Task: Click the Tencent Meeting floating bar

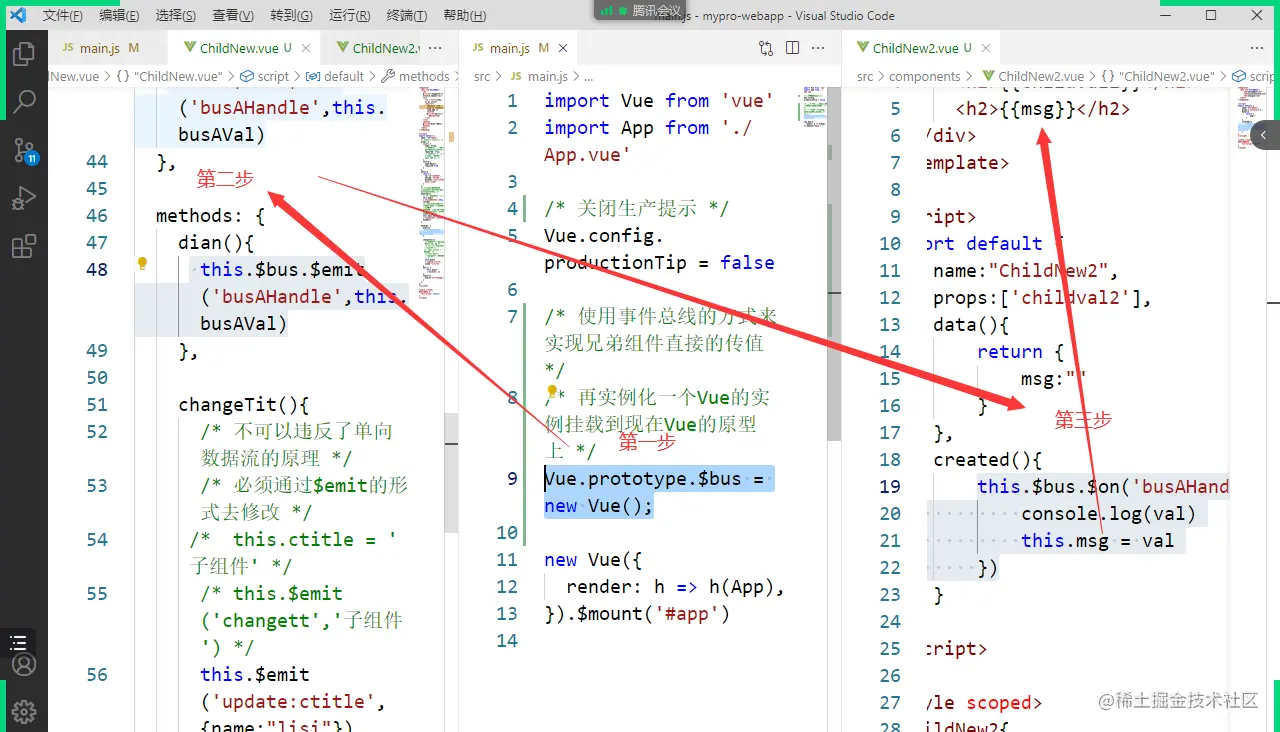Action: [641, 10]
